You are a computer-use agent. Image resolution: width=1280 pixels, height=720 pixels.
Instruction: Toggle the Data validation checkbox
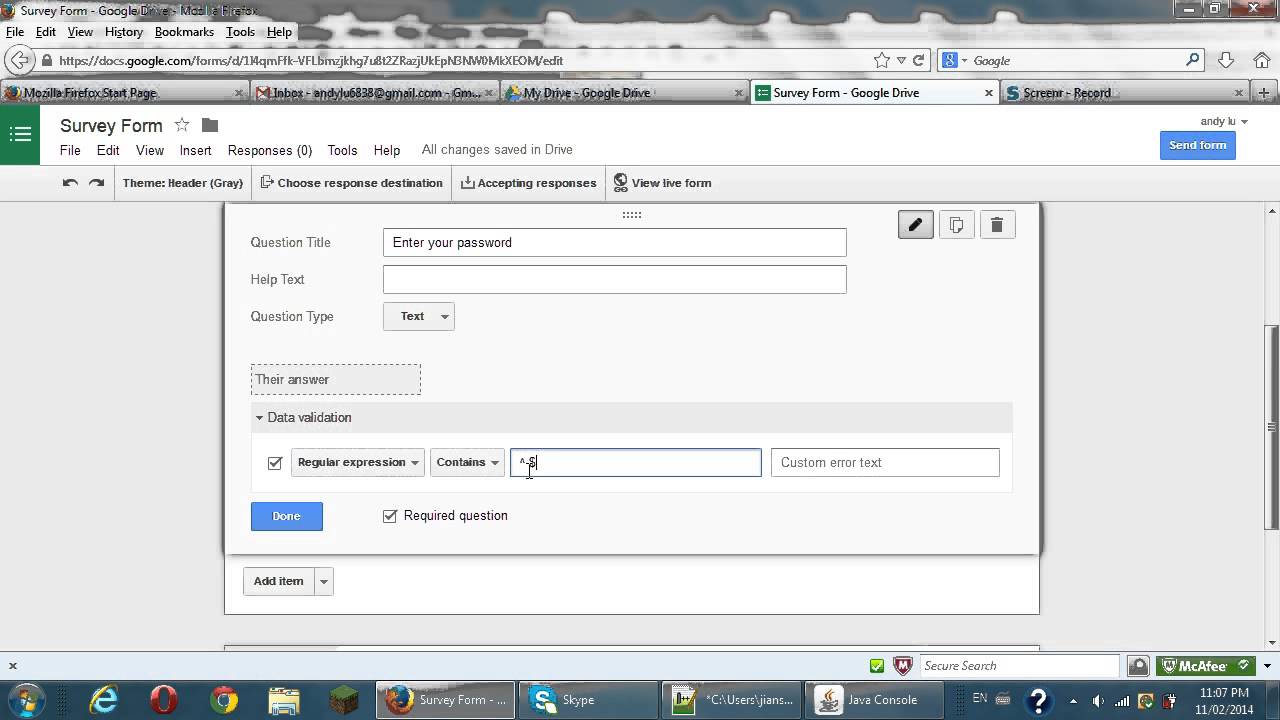coord(275,463)
